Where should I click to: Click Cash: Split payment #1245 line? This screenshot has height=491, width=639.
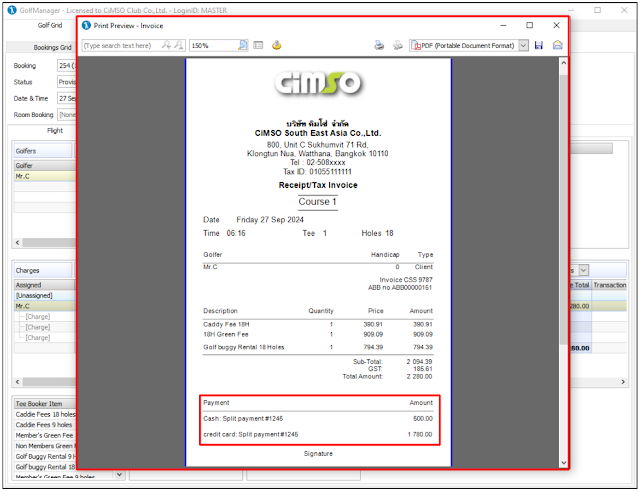[x=318, y=418]
